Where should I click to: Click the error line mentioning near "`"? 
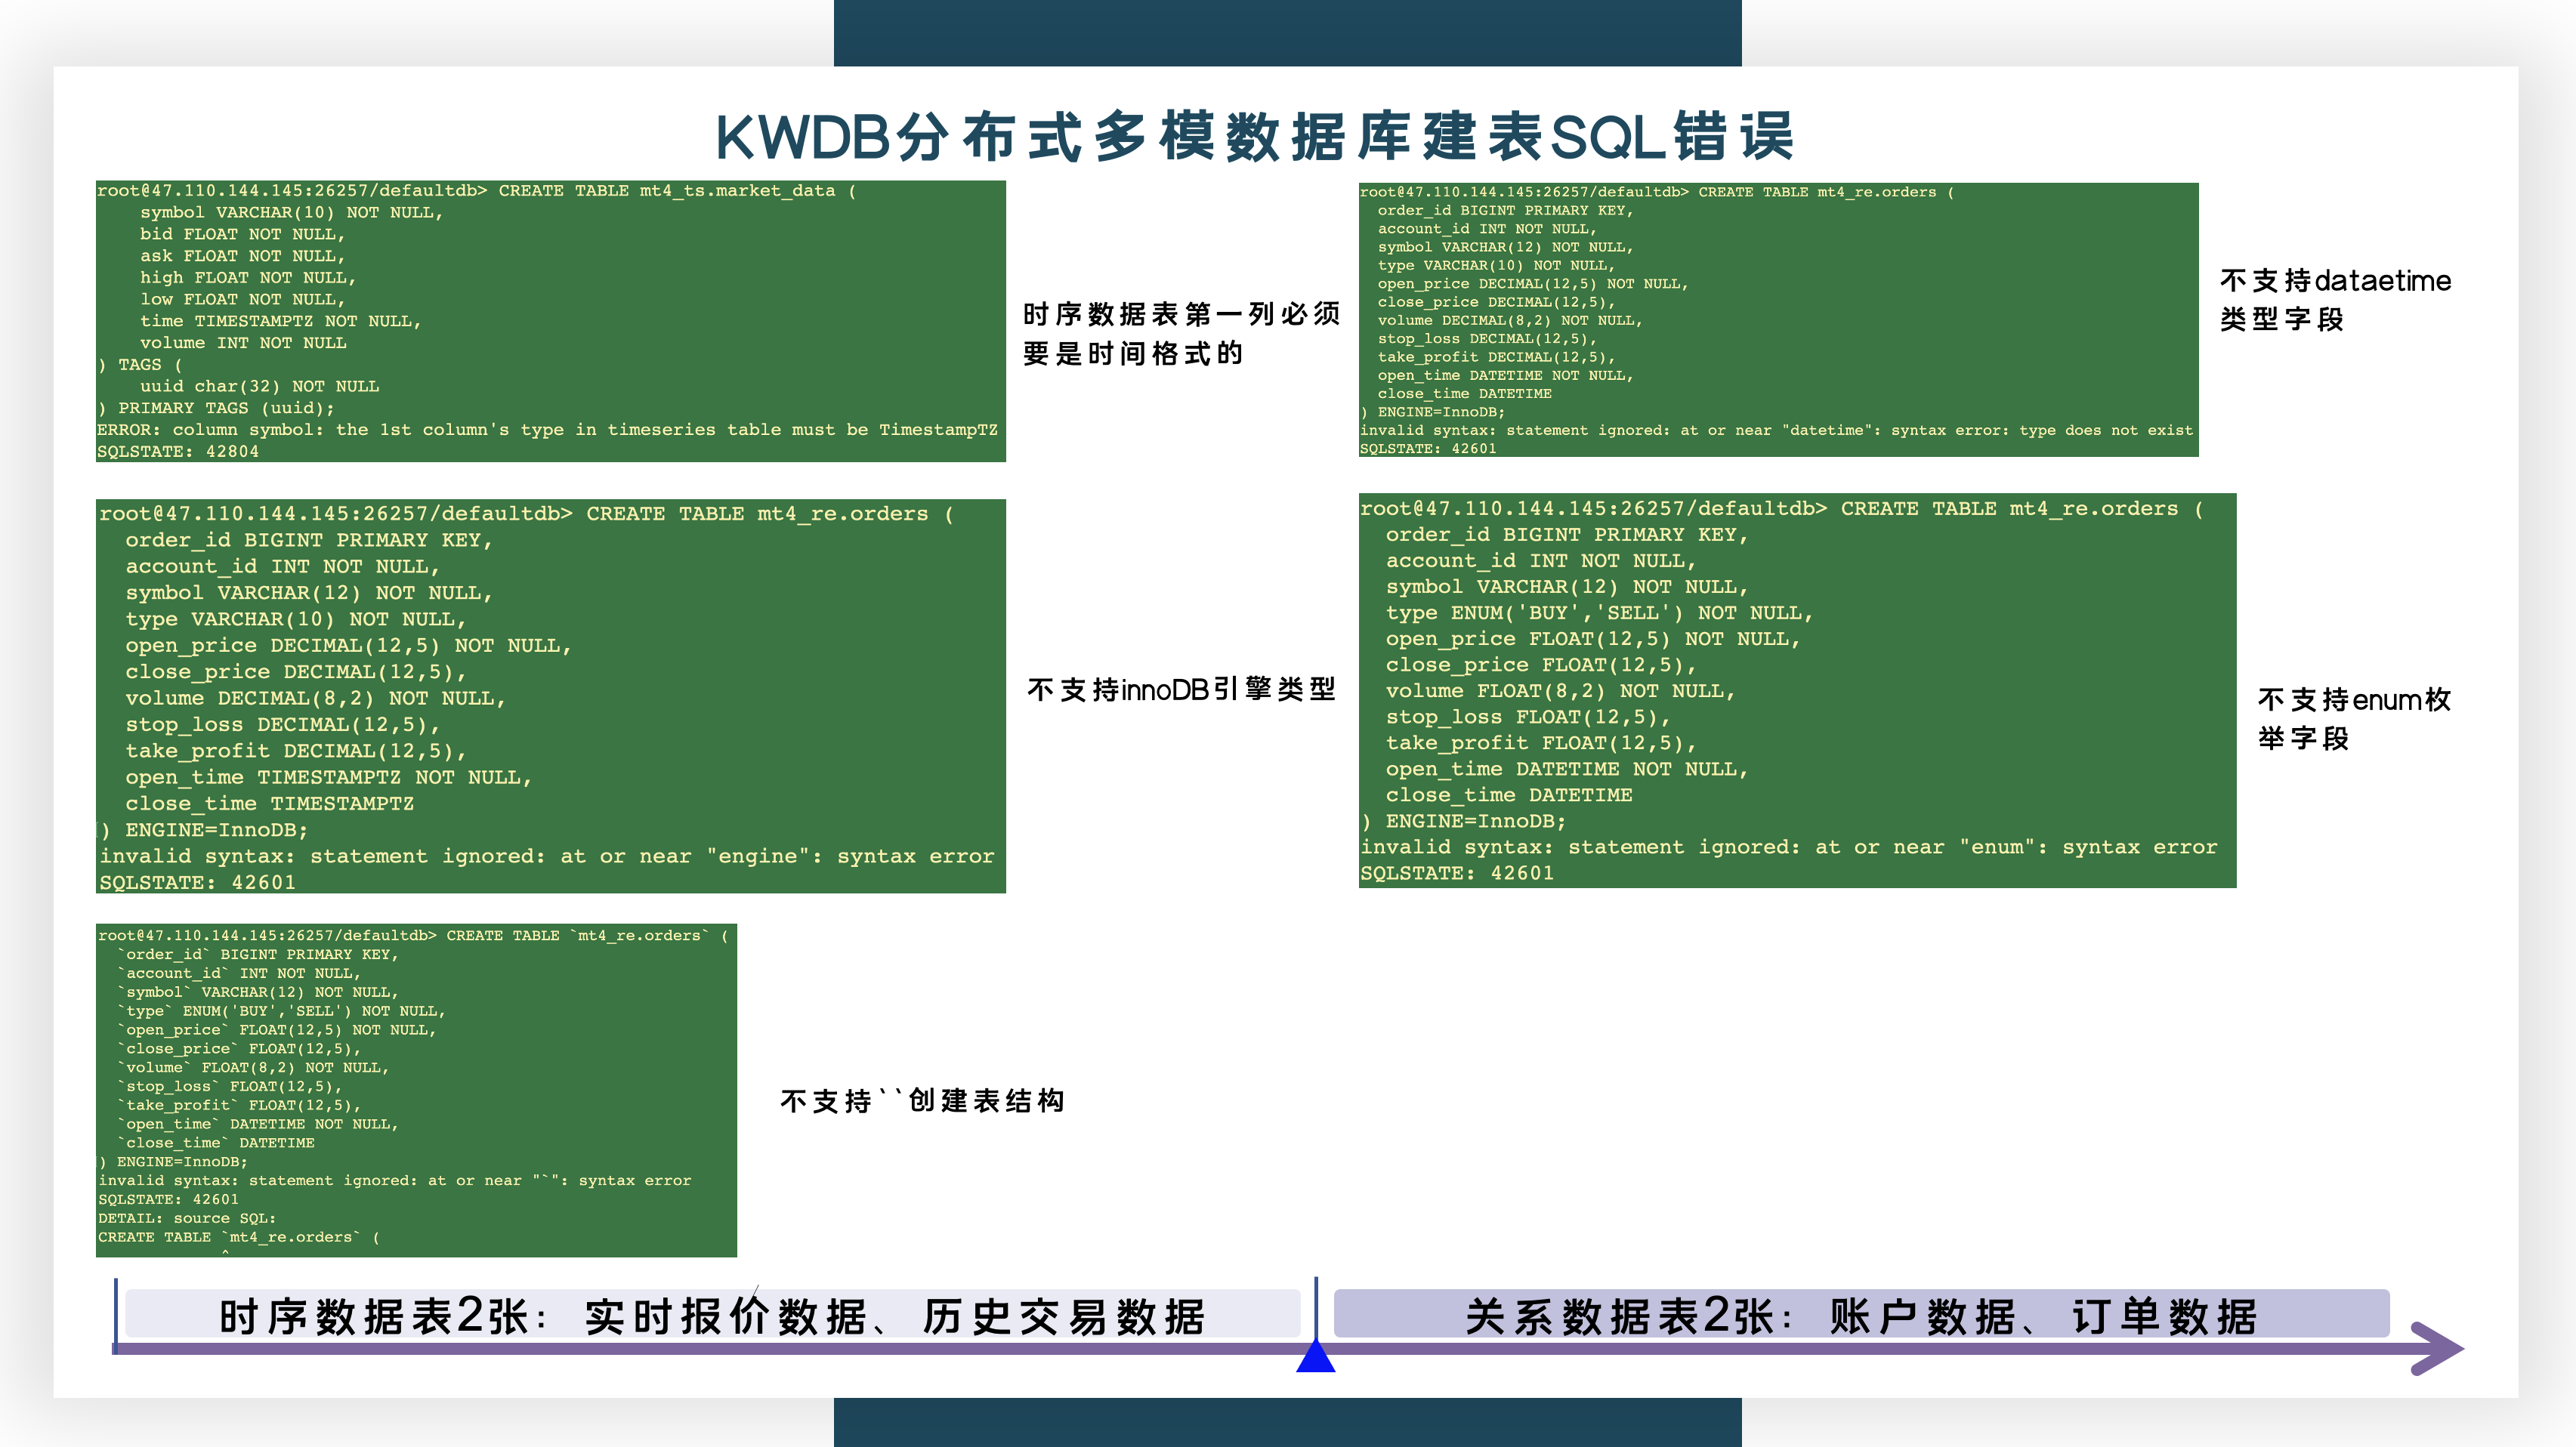click(395, 1180)
